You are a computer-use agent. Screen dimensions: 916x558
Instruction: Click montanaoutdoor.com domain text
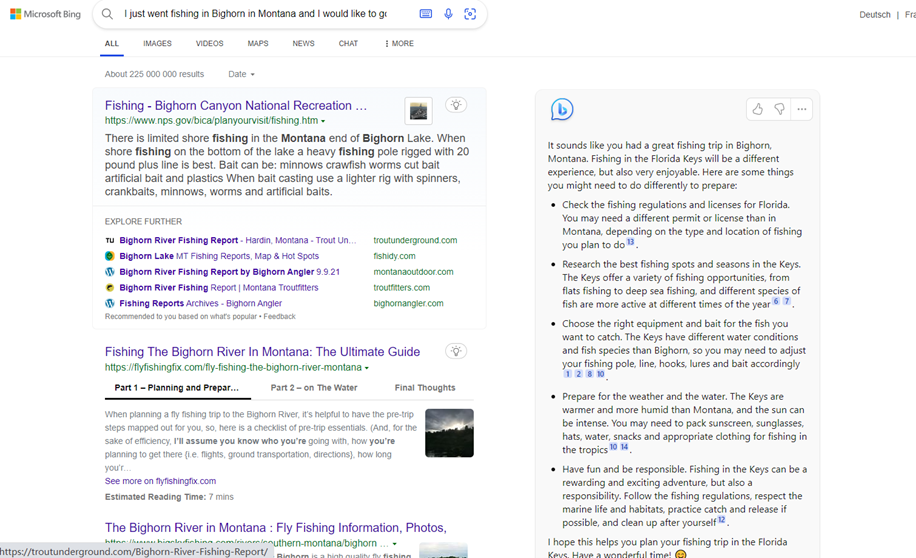413,272
